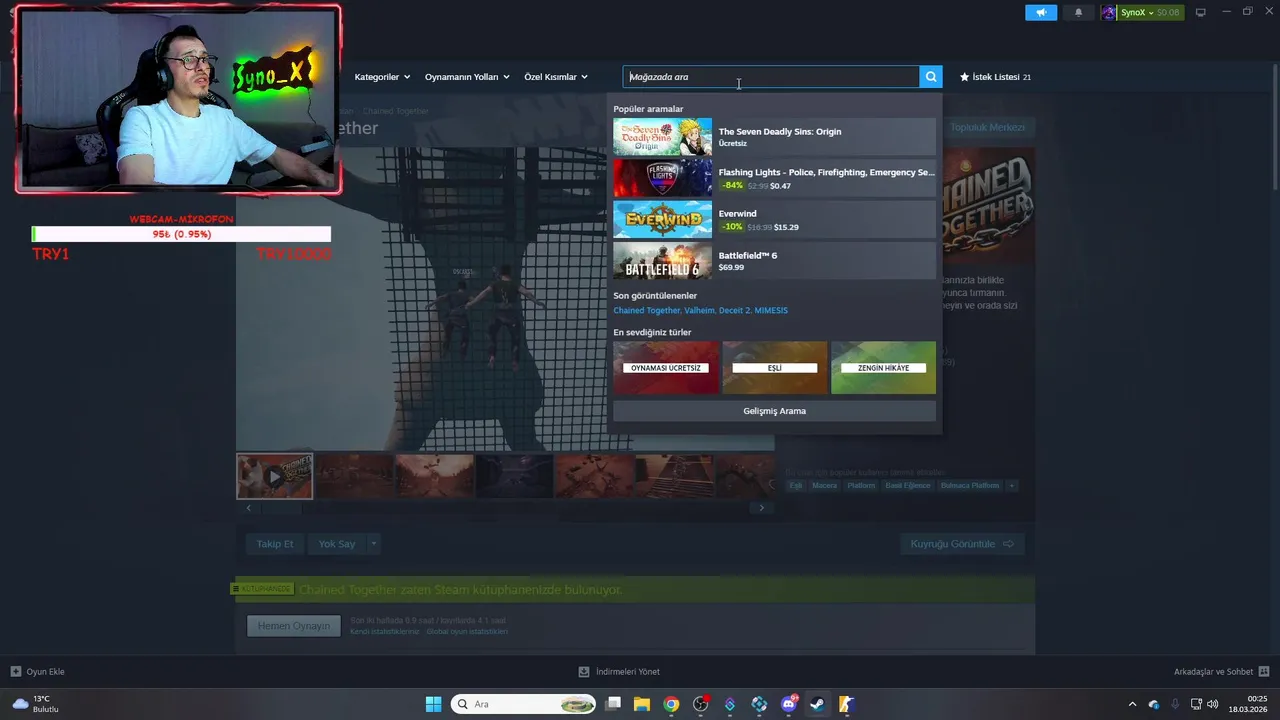Click the Chained Together recent link
1280x720 pixels.
click(x=646, y=311)
